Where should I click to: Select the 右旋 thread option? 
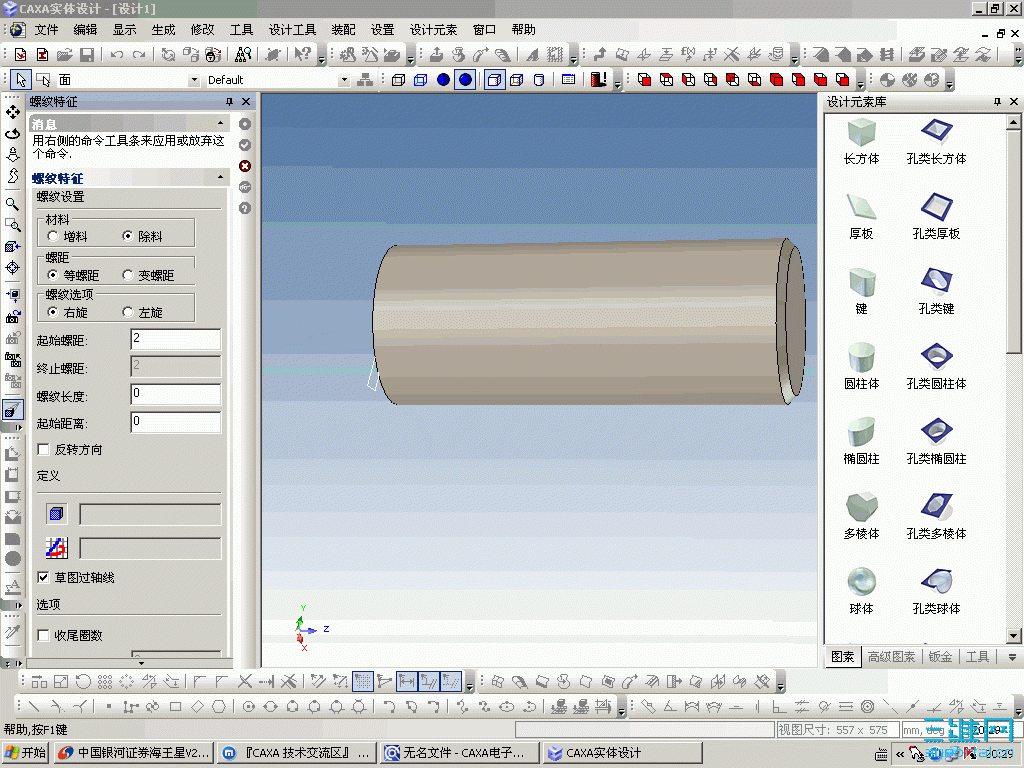(x=53, y=312)
